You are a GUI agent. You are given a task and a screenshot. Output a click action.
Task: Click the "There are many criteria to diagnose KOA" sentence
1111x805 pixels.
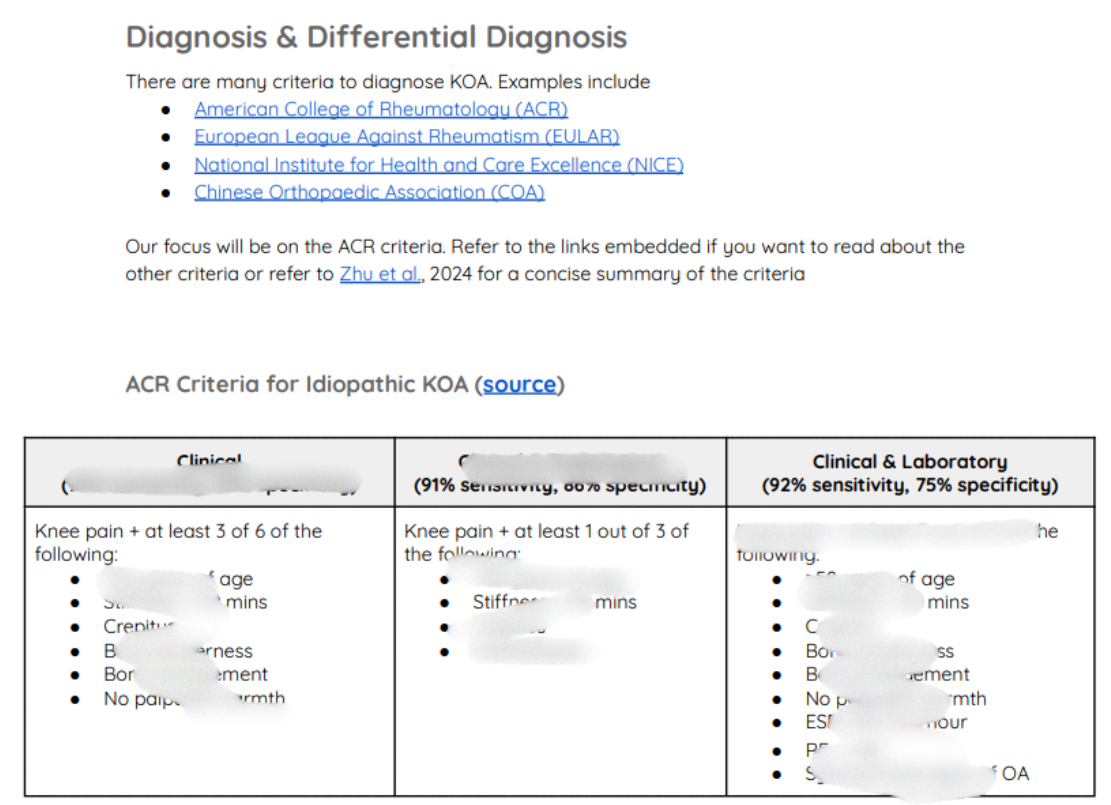click(x=387, y=82)
